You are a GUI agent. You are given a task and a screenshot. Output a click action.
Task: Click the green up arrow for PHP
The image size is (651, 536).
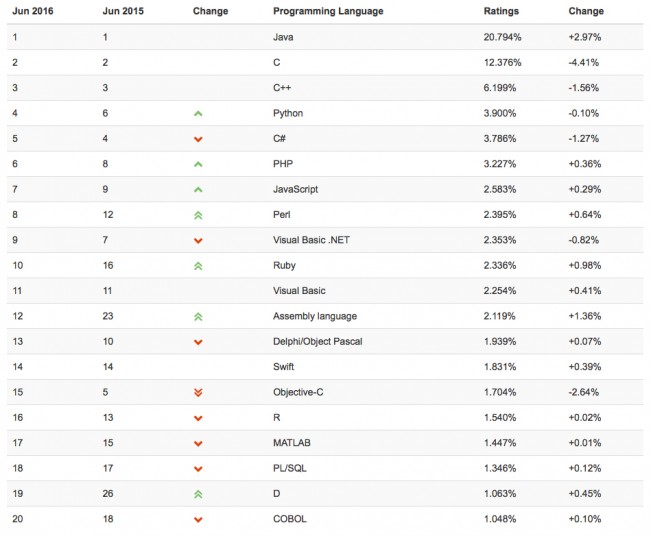pyautogui.click(x=198, y=164)
